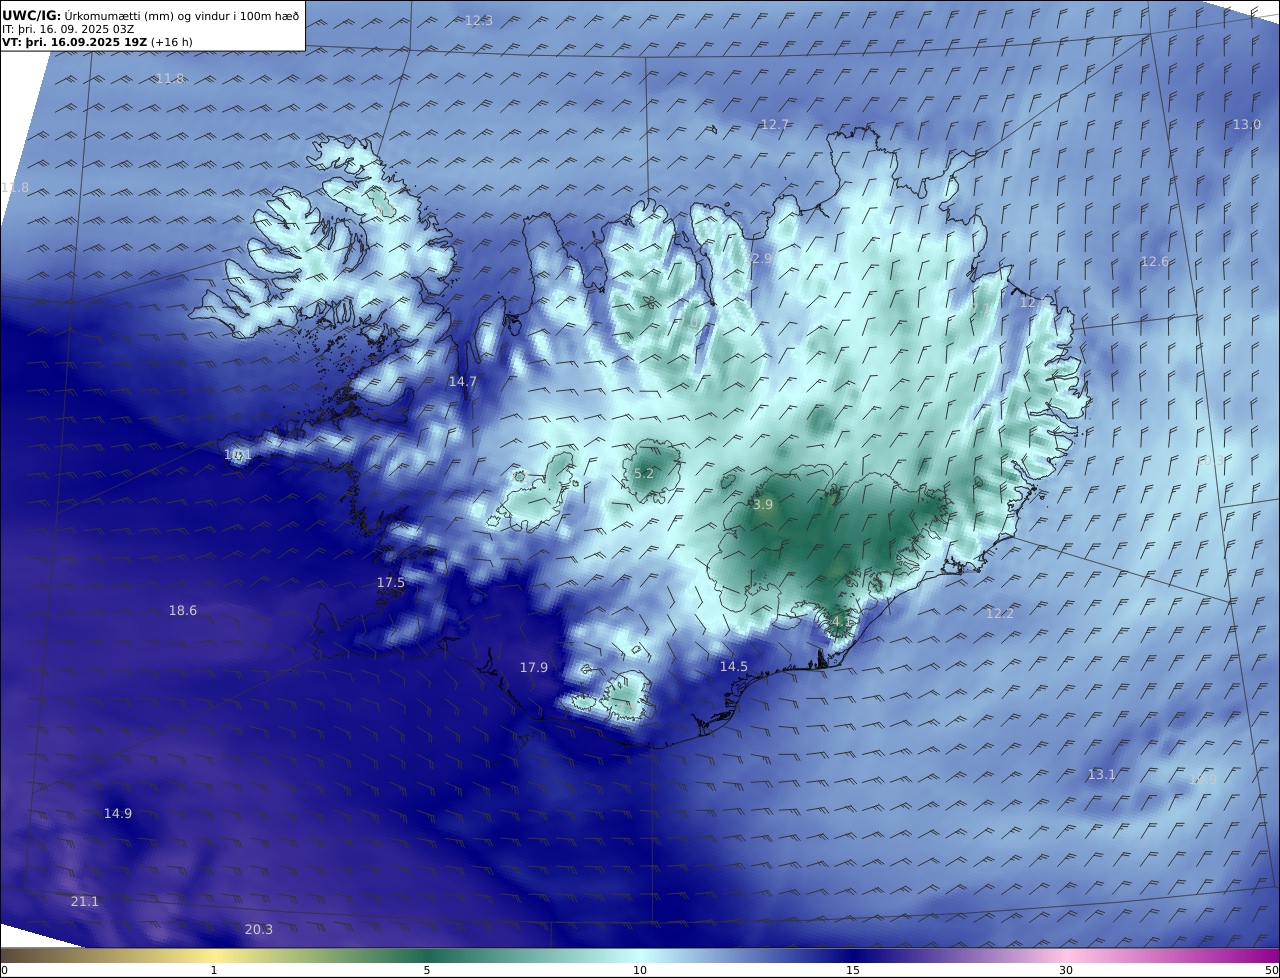
Task: Click the 12.7 value north of Iceland
Action: pos(775,125)
